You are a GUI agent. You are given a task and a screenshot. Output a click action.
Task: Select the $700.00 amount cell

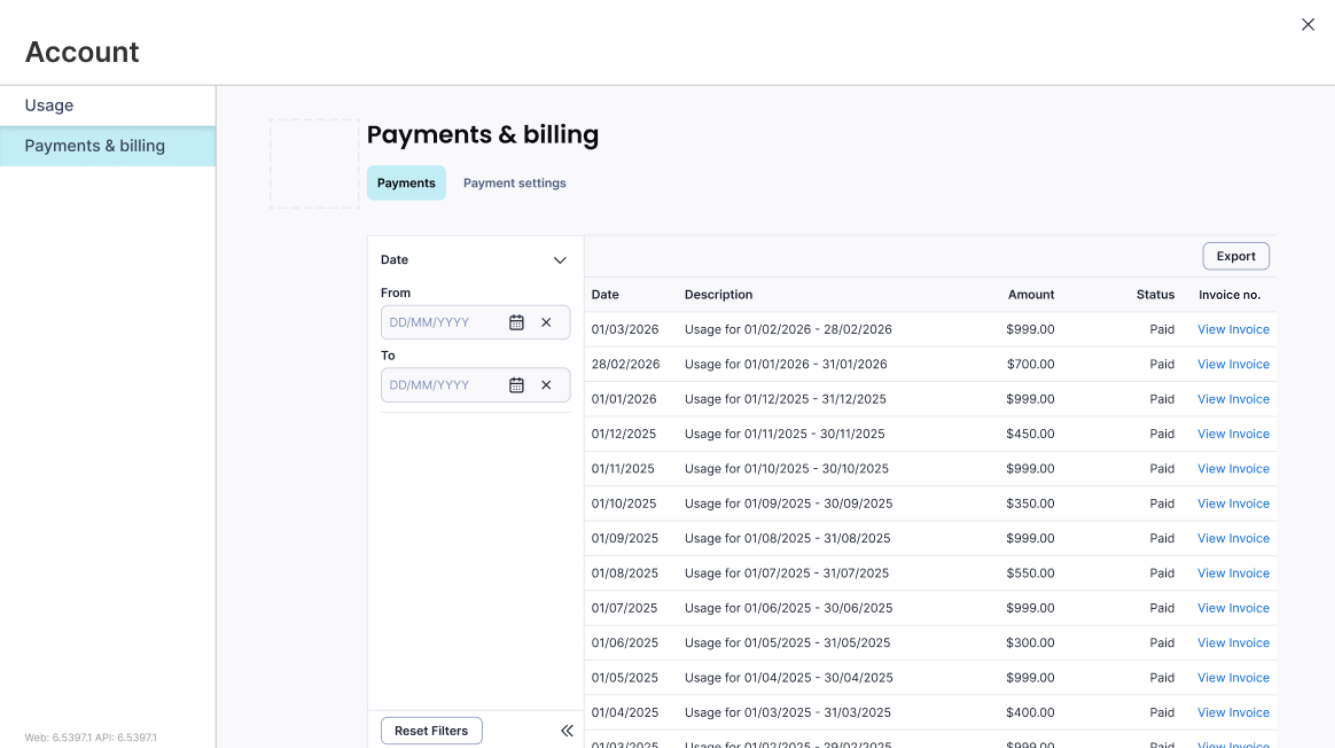coord(1031,365)
